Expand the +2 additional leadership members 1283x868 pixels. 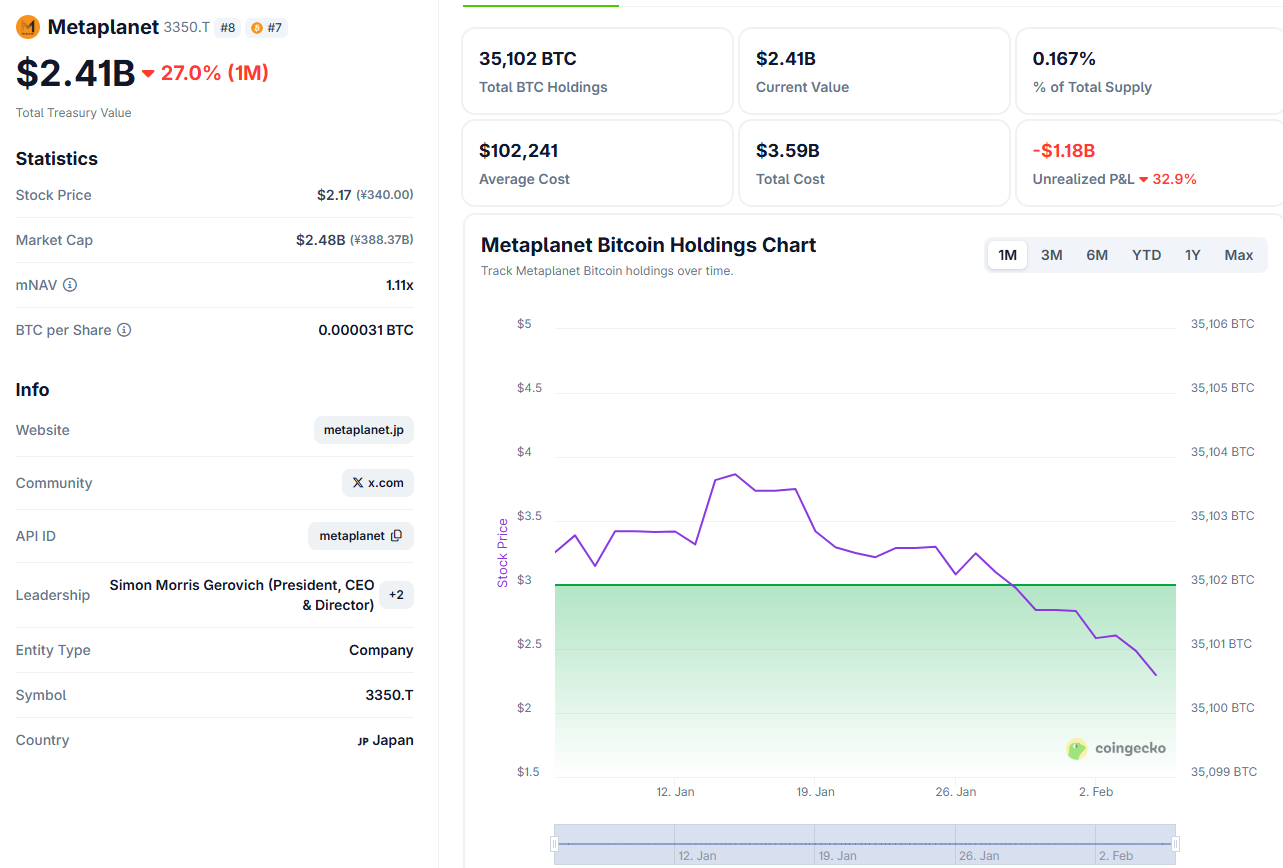pos(396,595)
